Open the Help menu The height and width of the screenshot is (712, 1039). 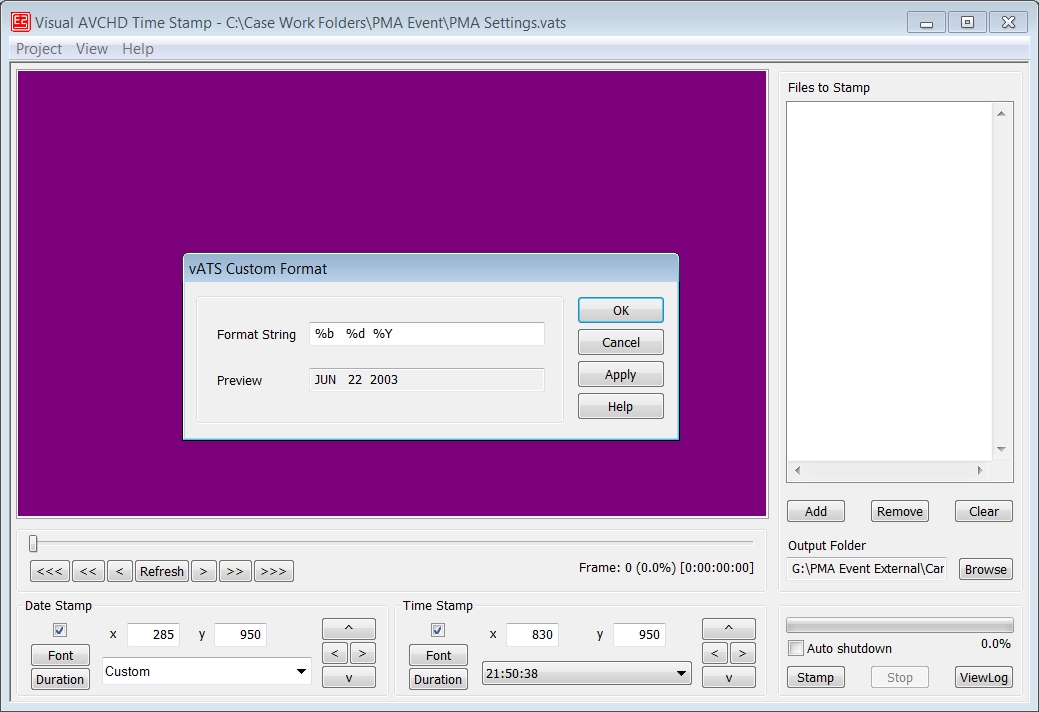pos(138,49)
